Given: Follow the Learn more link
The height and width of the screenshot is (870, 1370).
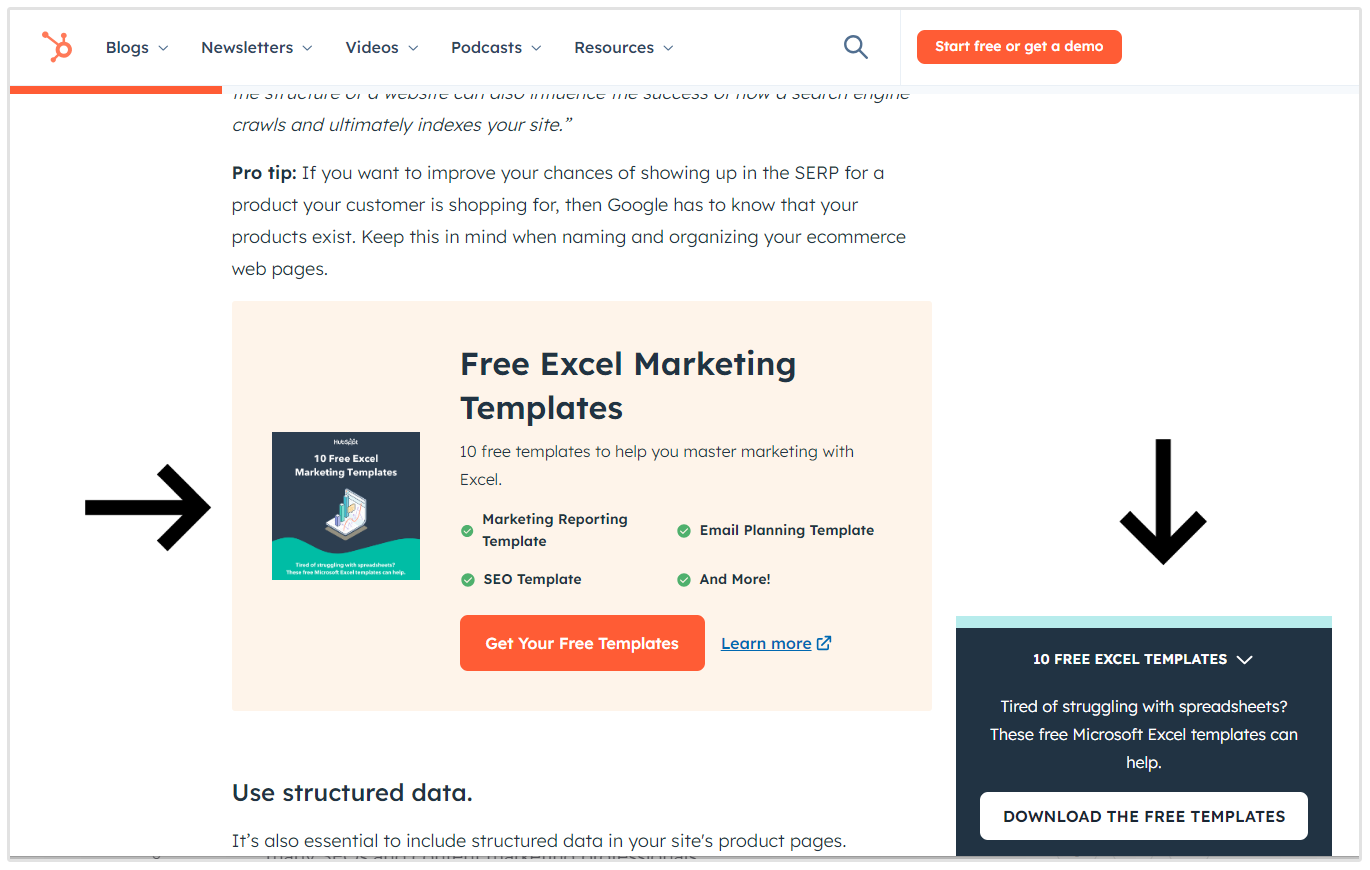Looking at the screenshot, I should pos(765,643).
